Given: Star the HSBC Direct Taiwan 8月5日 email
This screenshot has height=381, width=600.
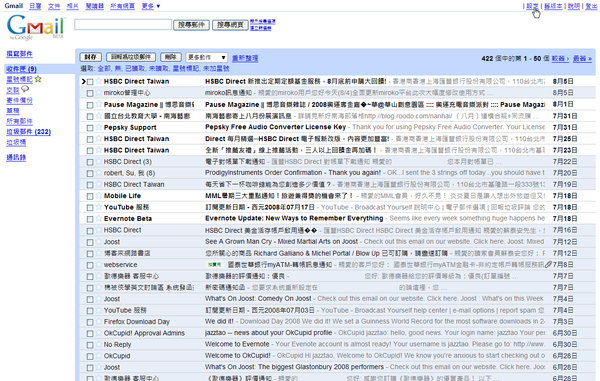Looking at the screenshot, I should point(98,81).
